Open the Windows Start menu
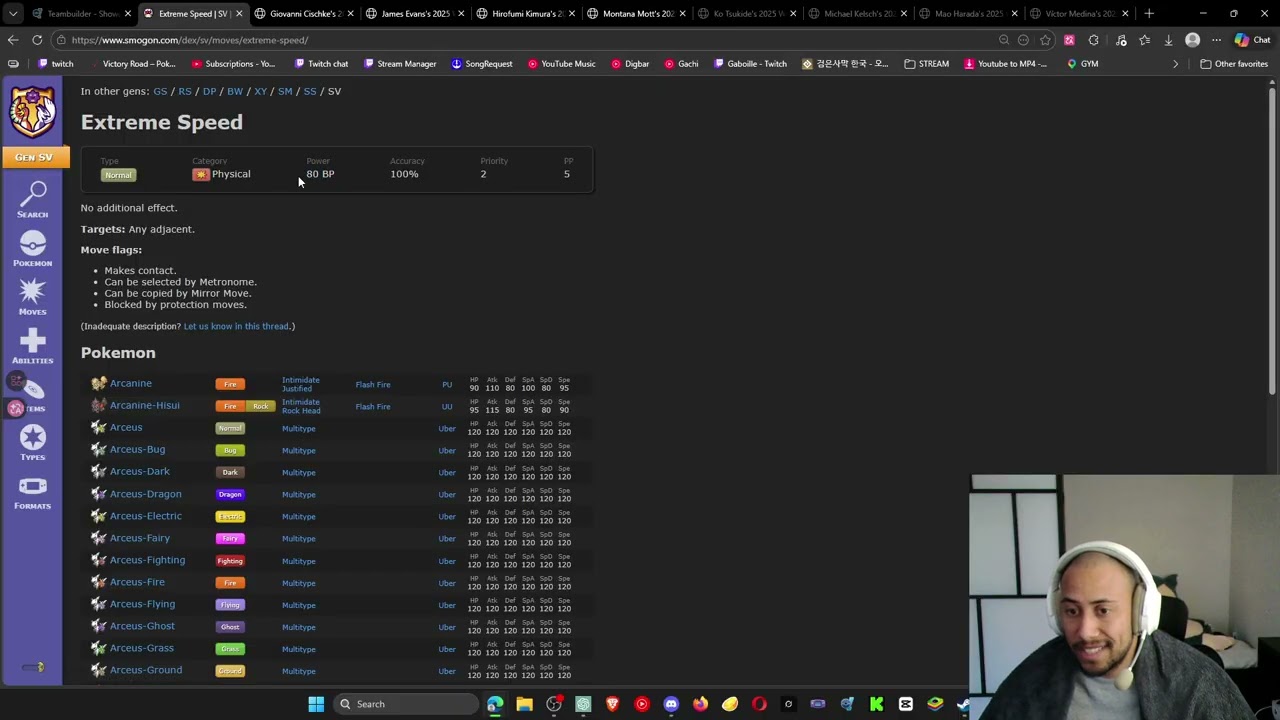Viewport: 1280px width, 720px height. point(316,704)
